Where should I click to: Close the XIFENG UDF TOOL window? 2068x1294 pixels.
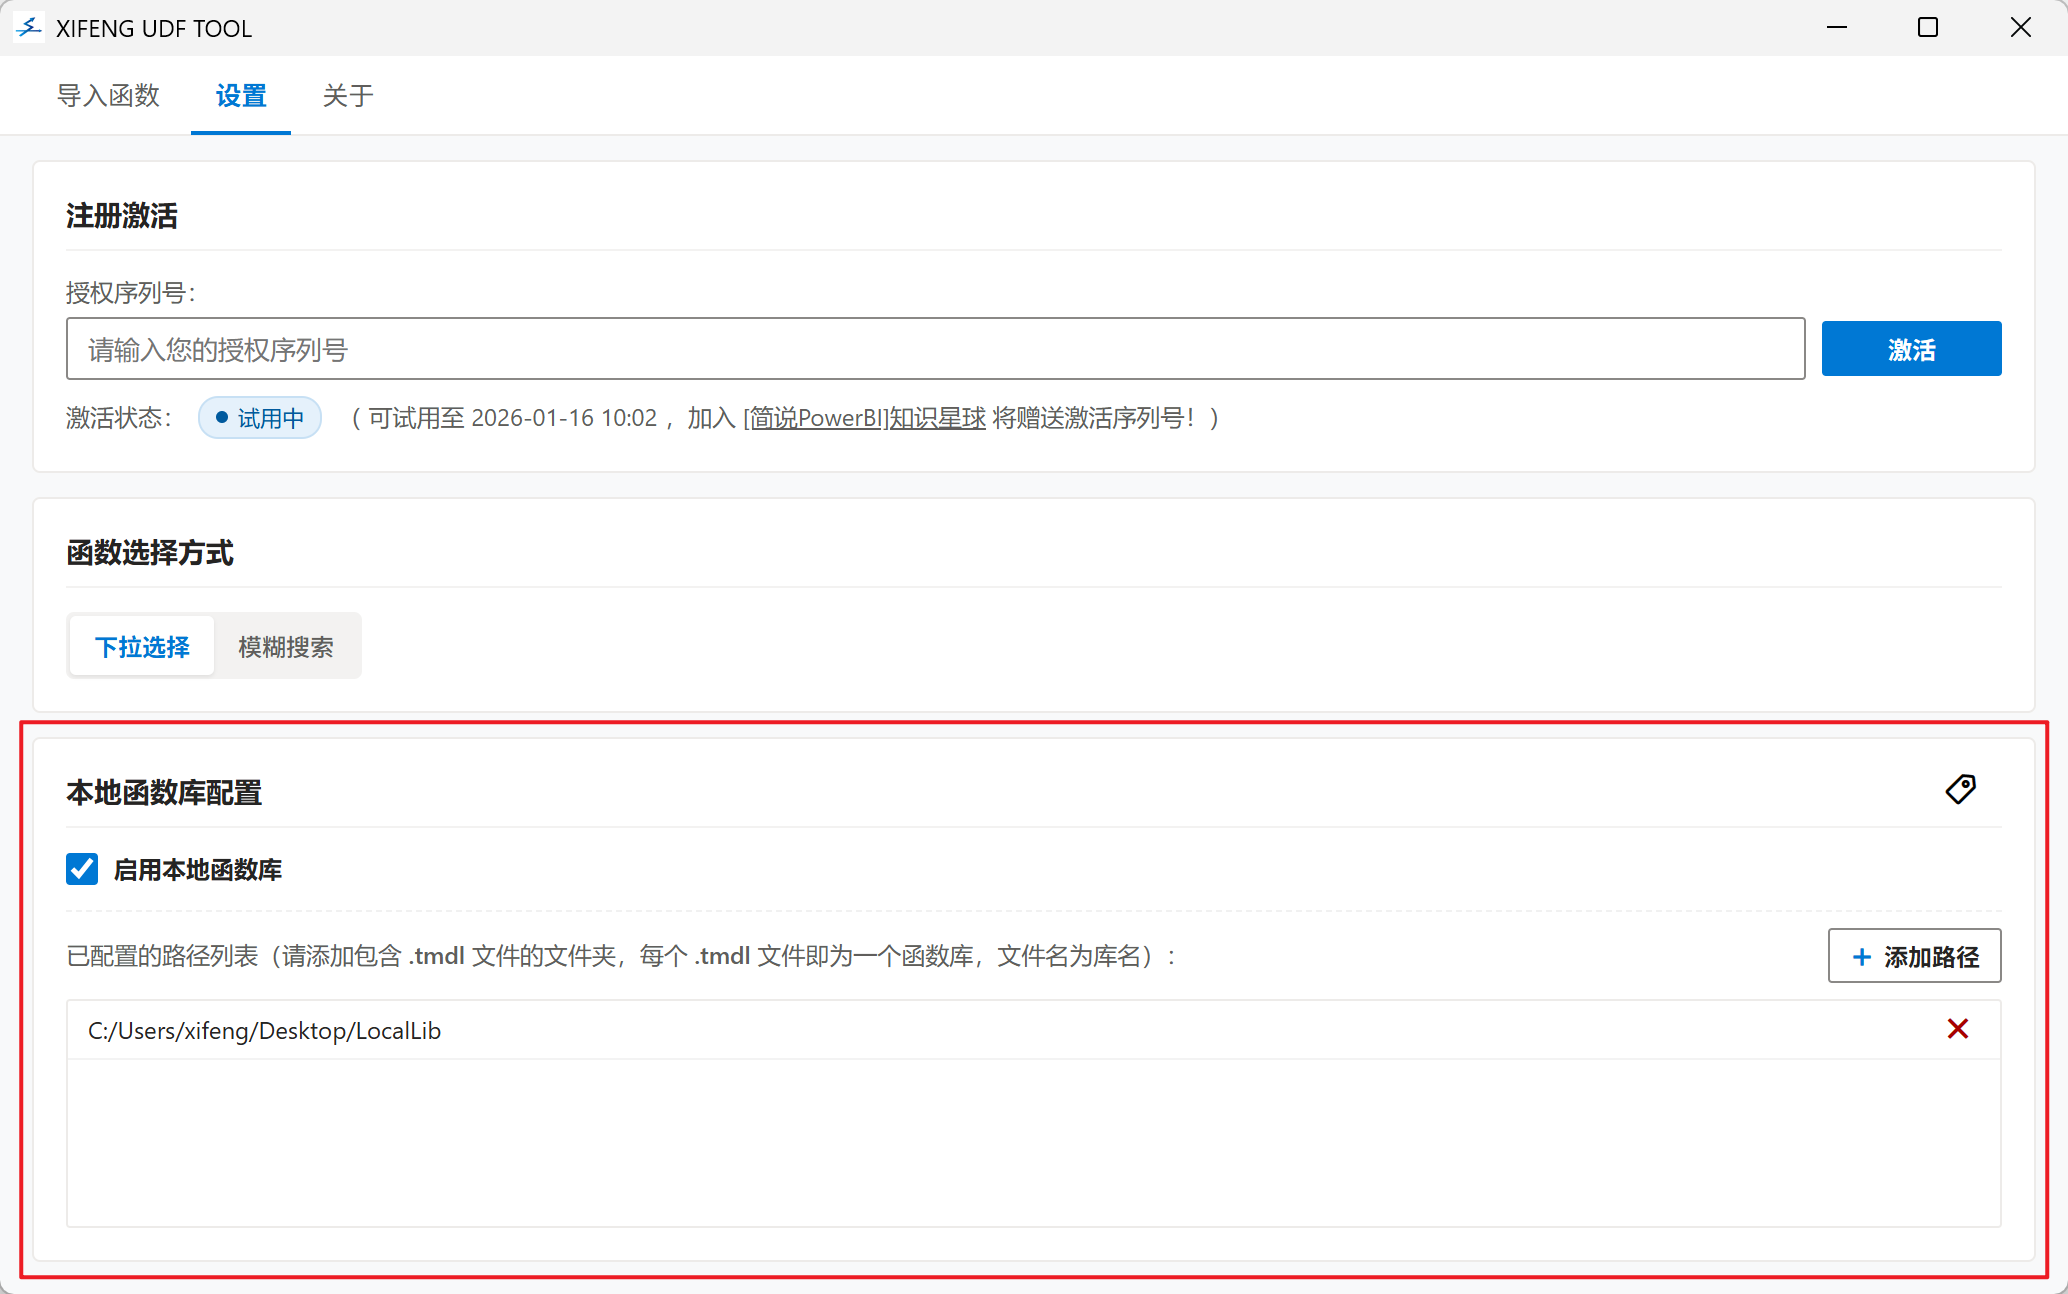(x=2020, y=28)
